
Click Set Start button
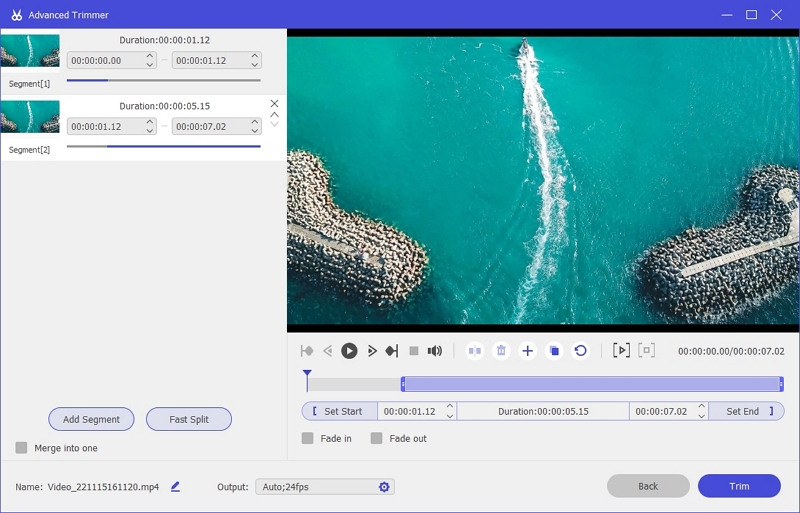tap(340, 411)
